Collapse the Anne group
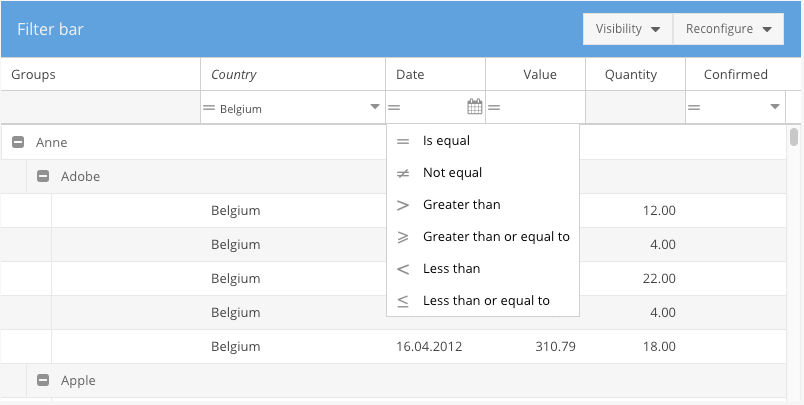This screenshot has height=405, width=804. 18,143
